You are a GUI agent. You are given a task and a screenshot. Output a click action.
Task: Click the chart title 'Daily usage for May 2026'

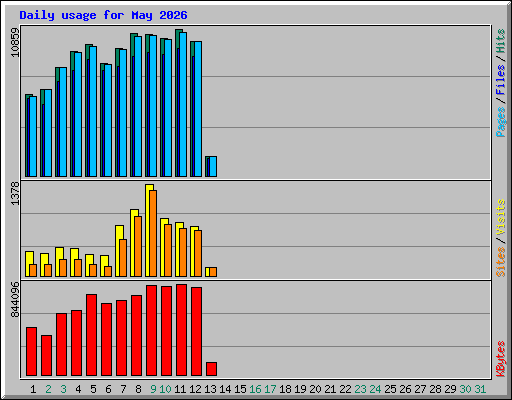tap(103, 15)
